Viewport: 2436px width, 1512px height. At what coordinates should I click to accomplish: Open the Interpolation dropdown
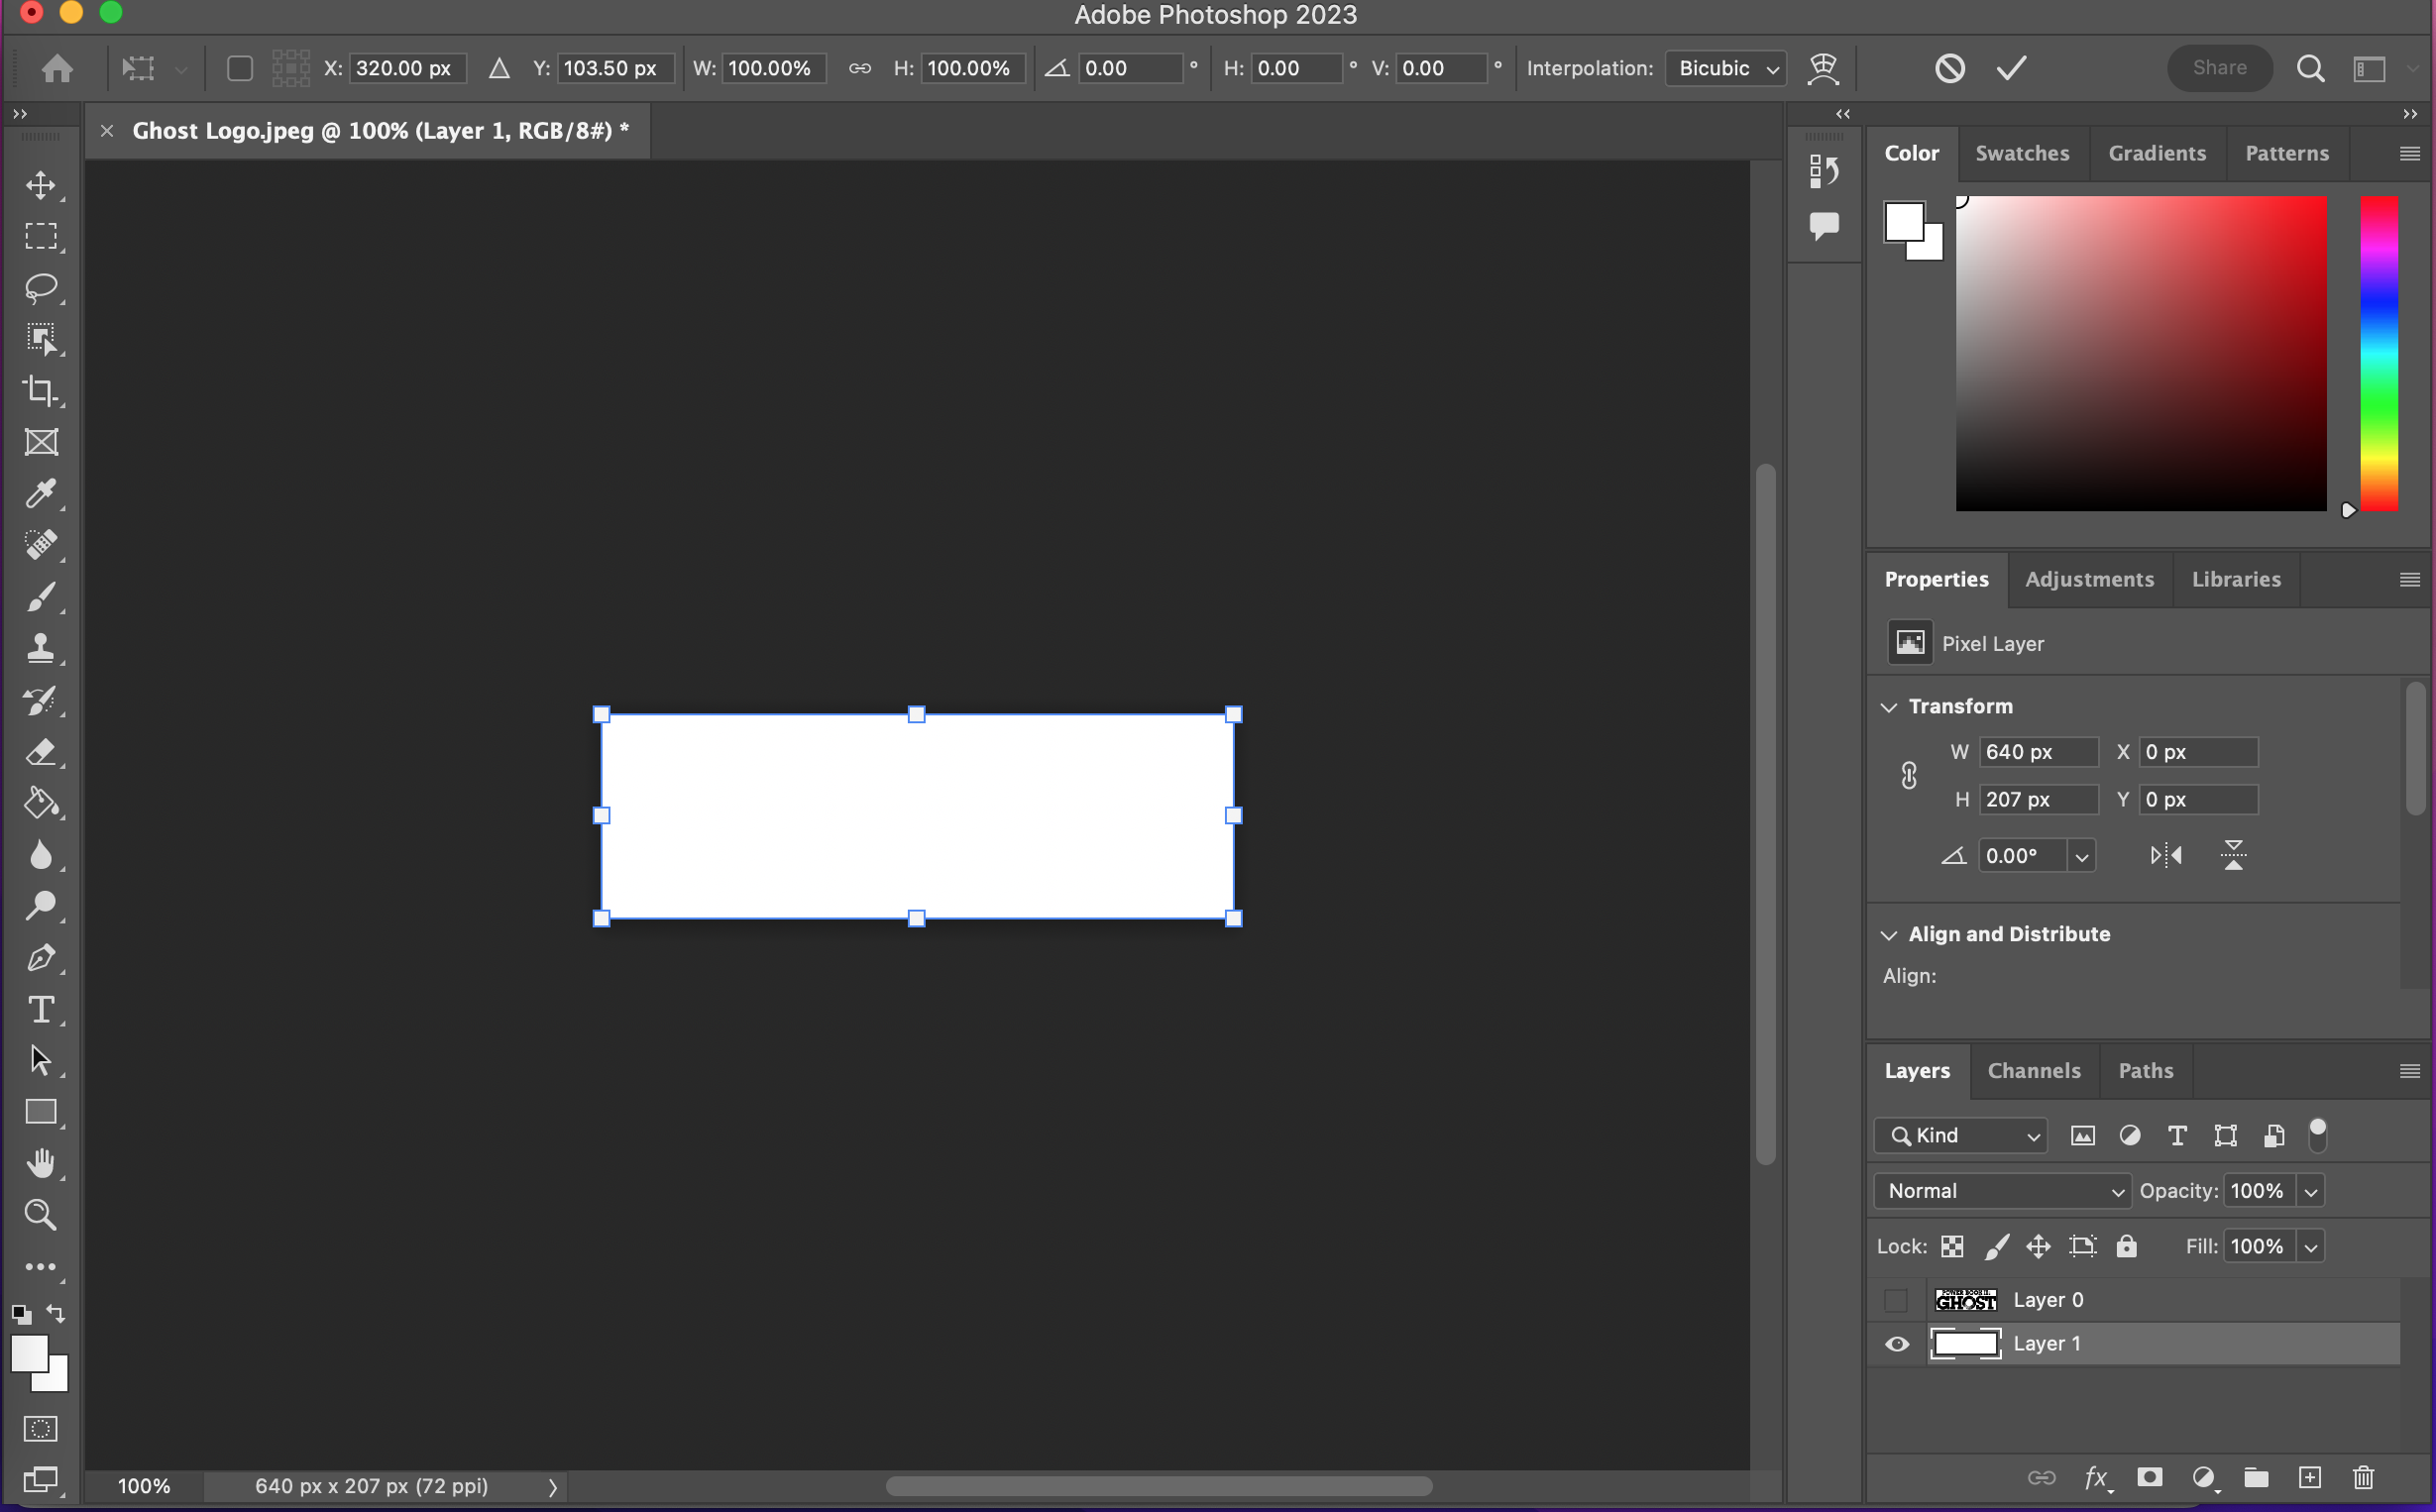[1726, 68]
